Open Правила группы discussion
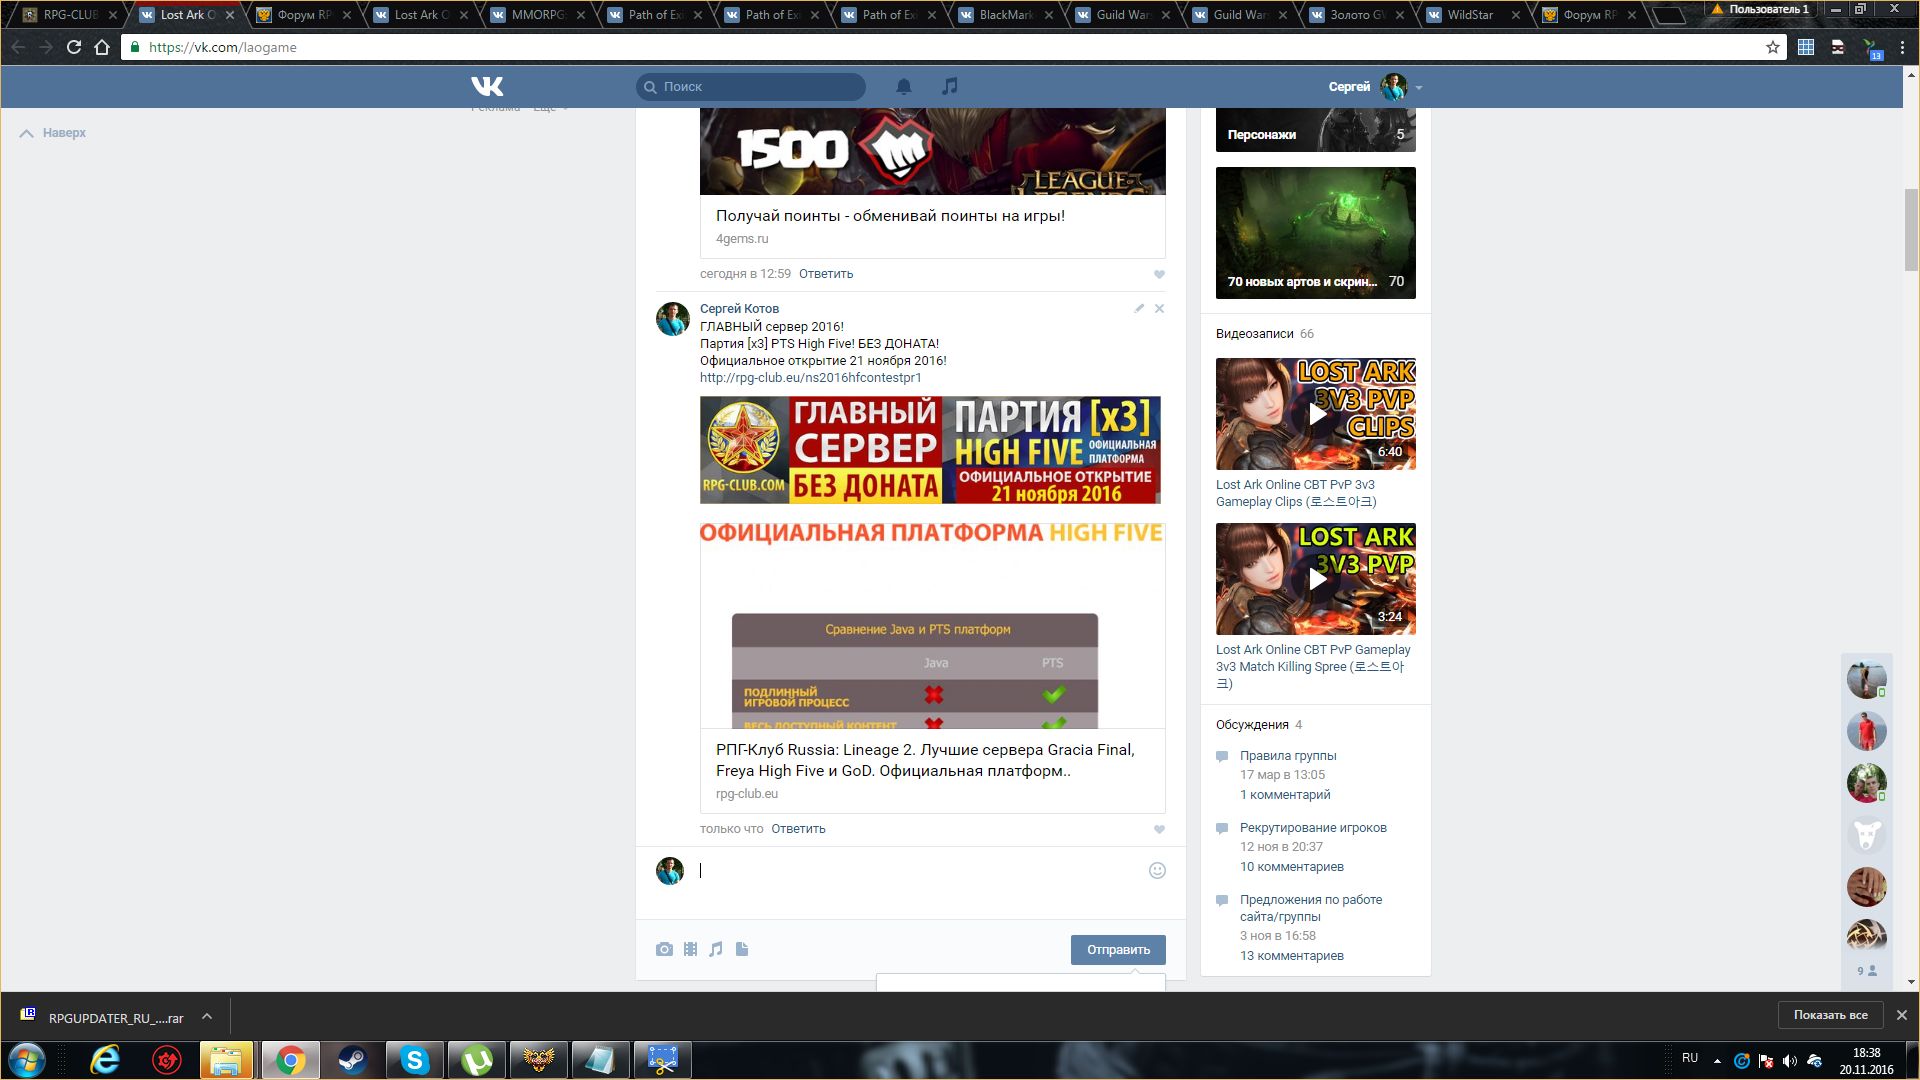The image size is (1920, 1080). coord(1288,756)
